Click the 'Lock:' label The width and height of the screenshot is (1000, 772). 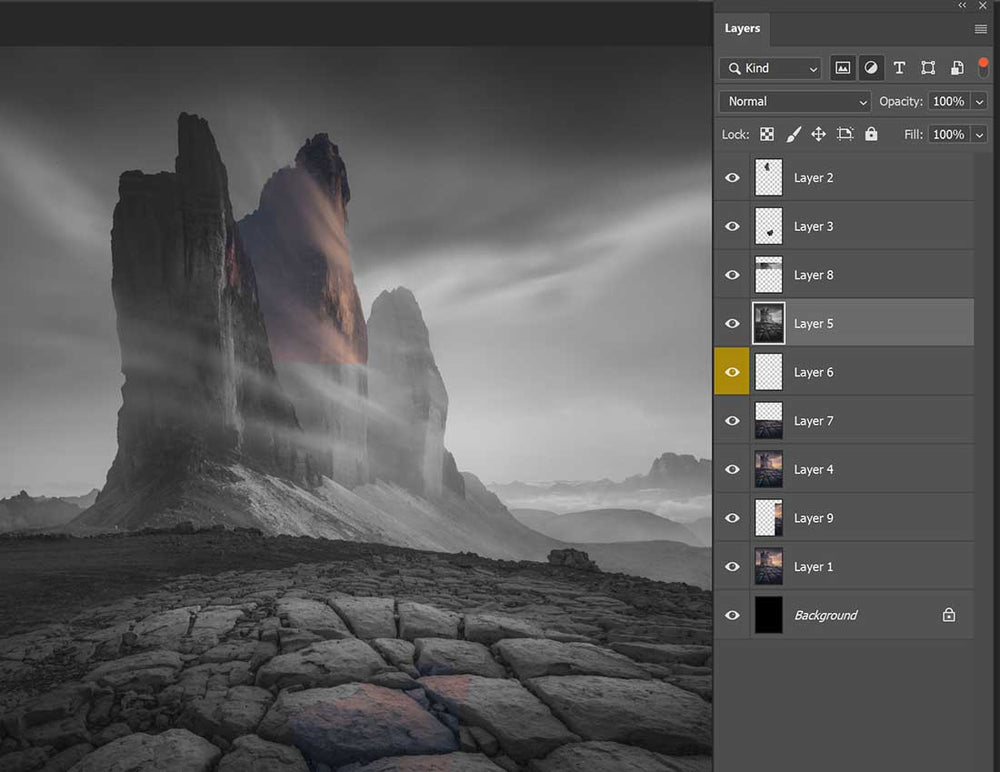point(735,135)
